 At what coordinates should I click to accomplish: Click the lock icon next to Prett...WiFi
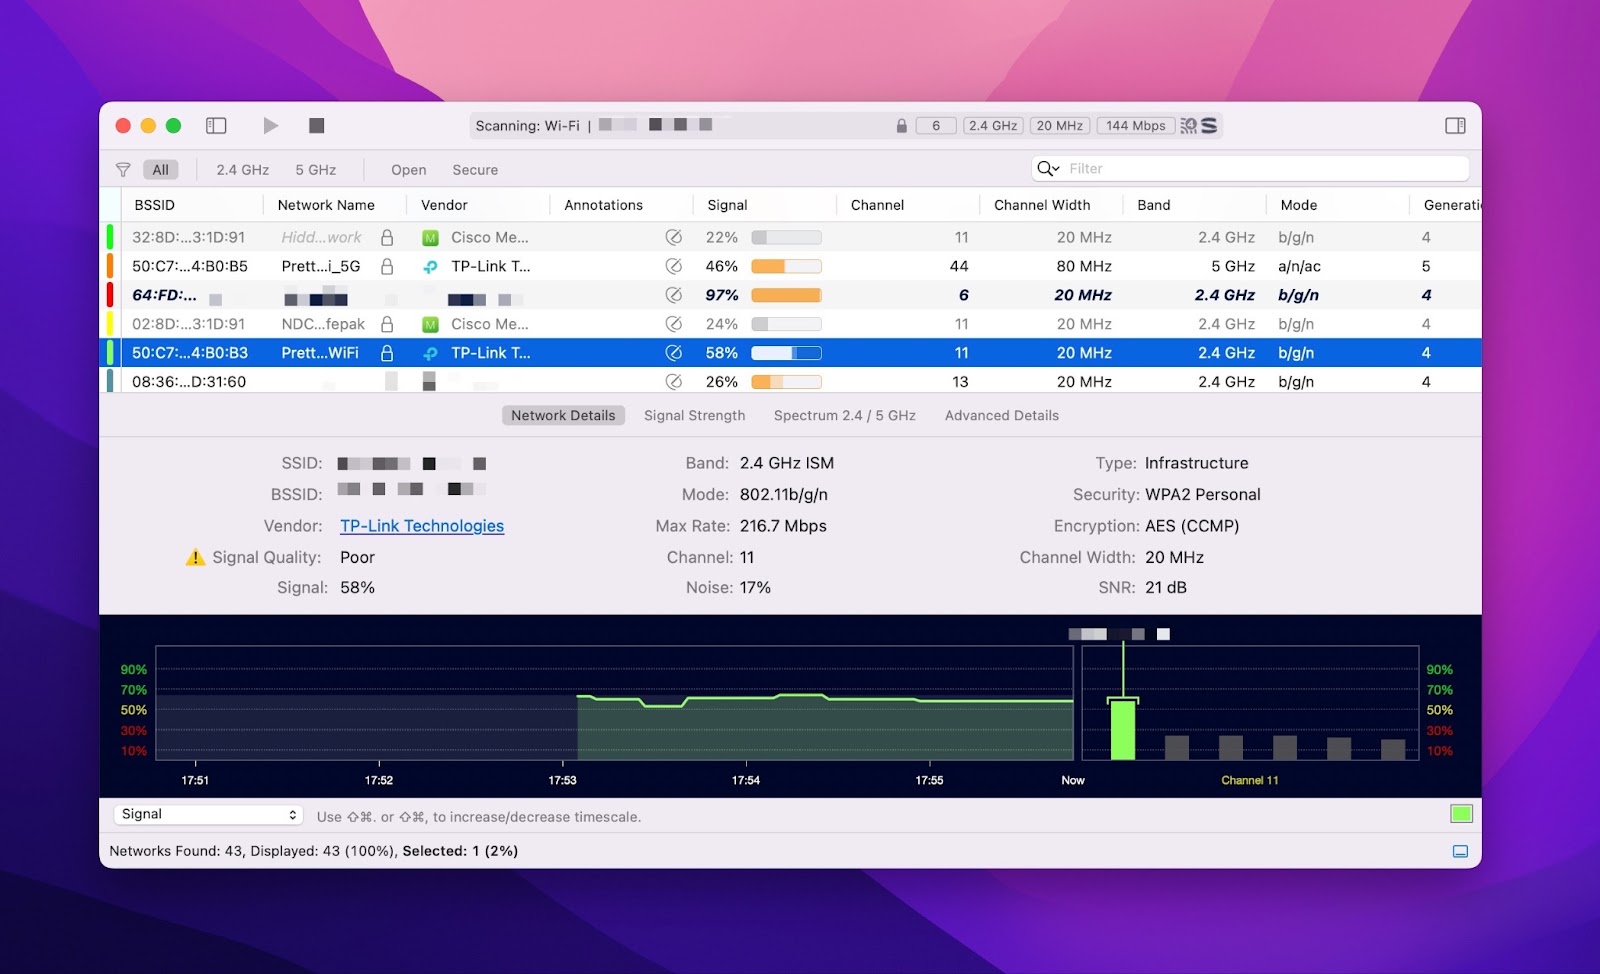(x=388, y=353)
